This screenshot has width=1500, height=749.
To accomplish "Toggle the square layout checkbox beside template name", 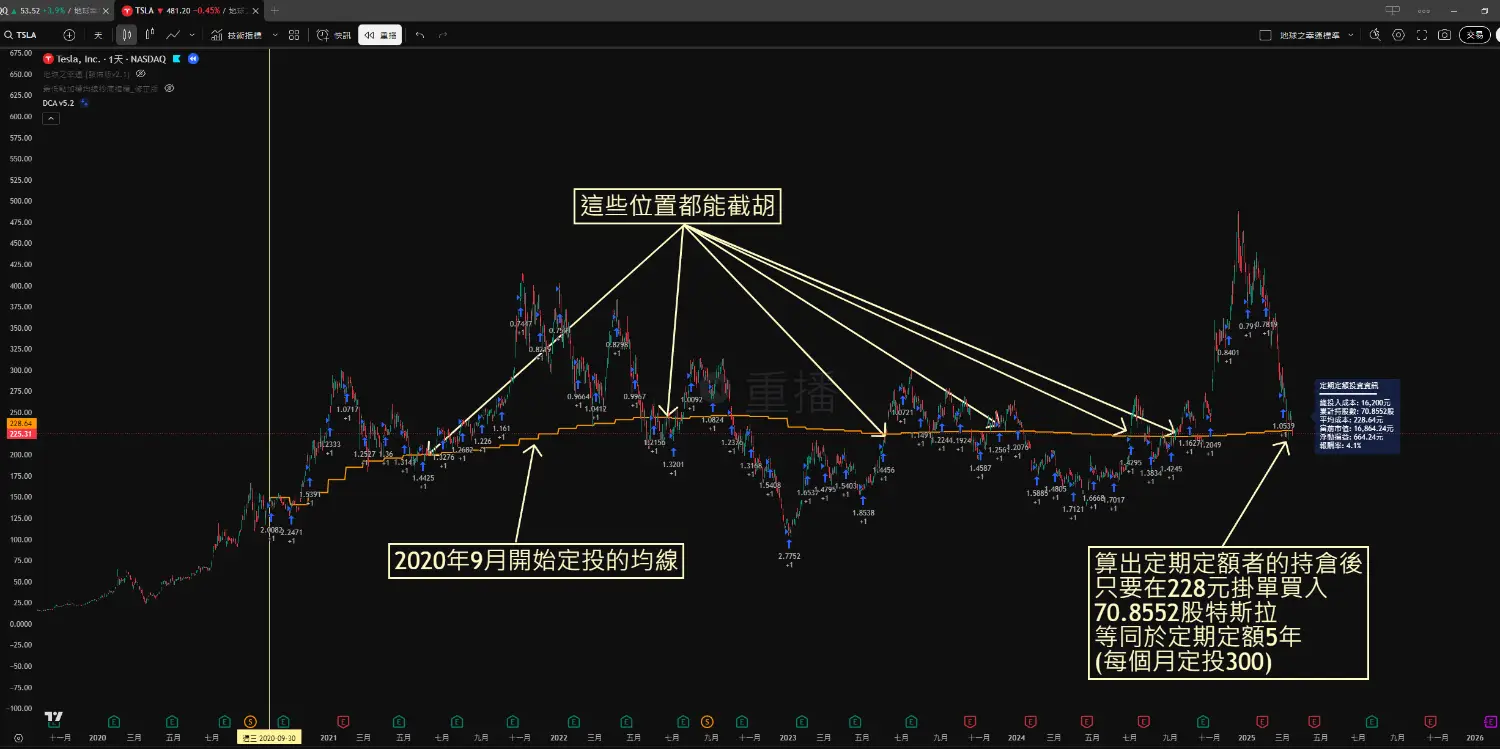I will [x=1265, y=35].
